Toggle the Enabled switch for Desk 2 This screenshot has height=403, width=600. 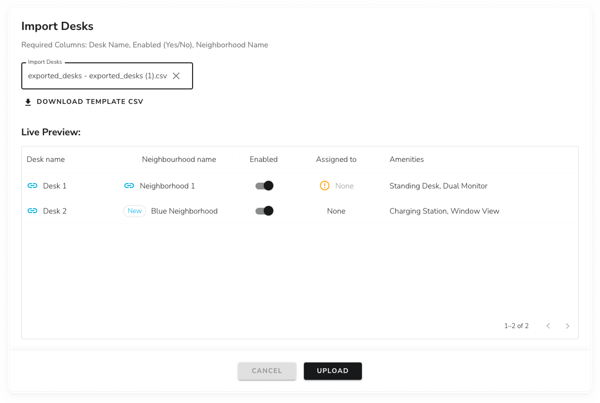[x=264, y=211]
